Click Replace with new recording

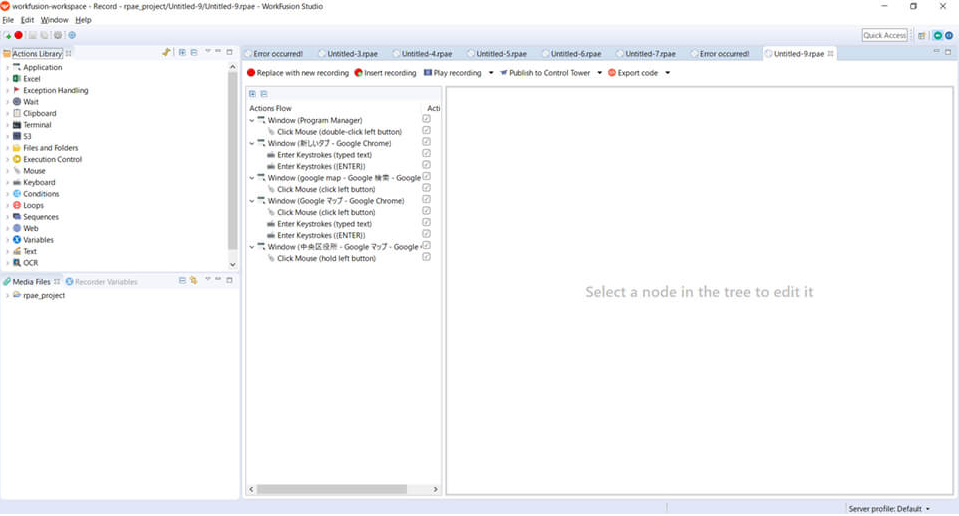point(298,73)
